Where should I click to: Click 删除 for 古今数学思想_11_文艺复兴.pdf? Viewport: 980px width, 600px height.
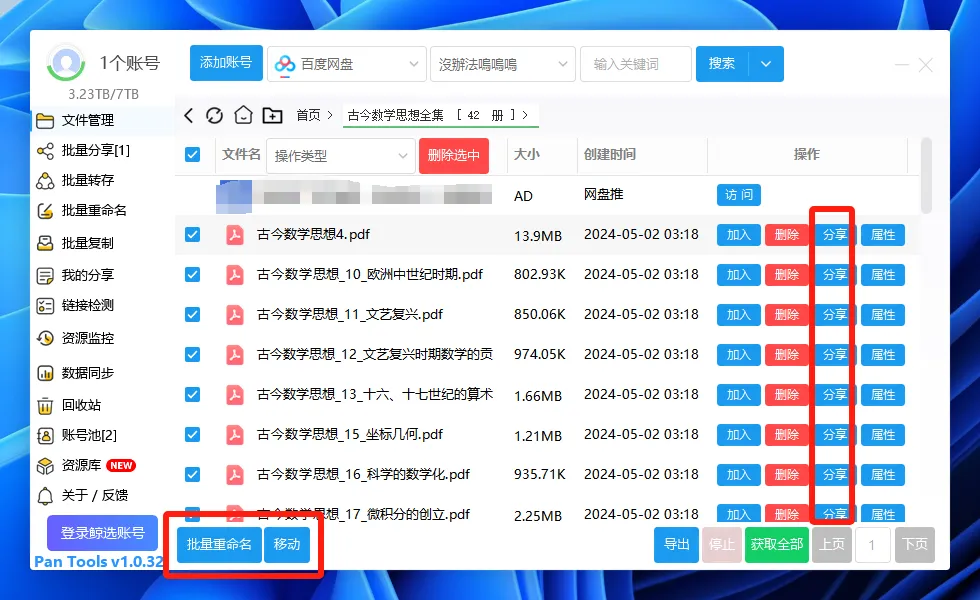point(787,315)
